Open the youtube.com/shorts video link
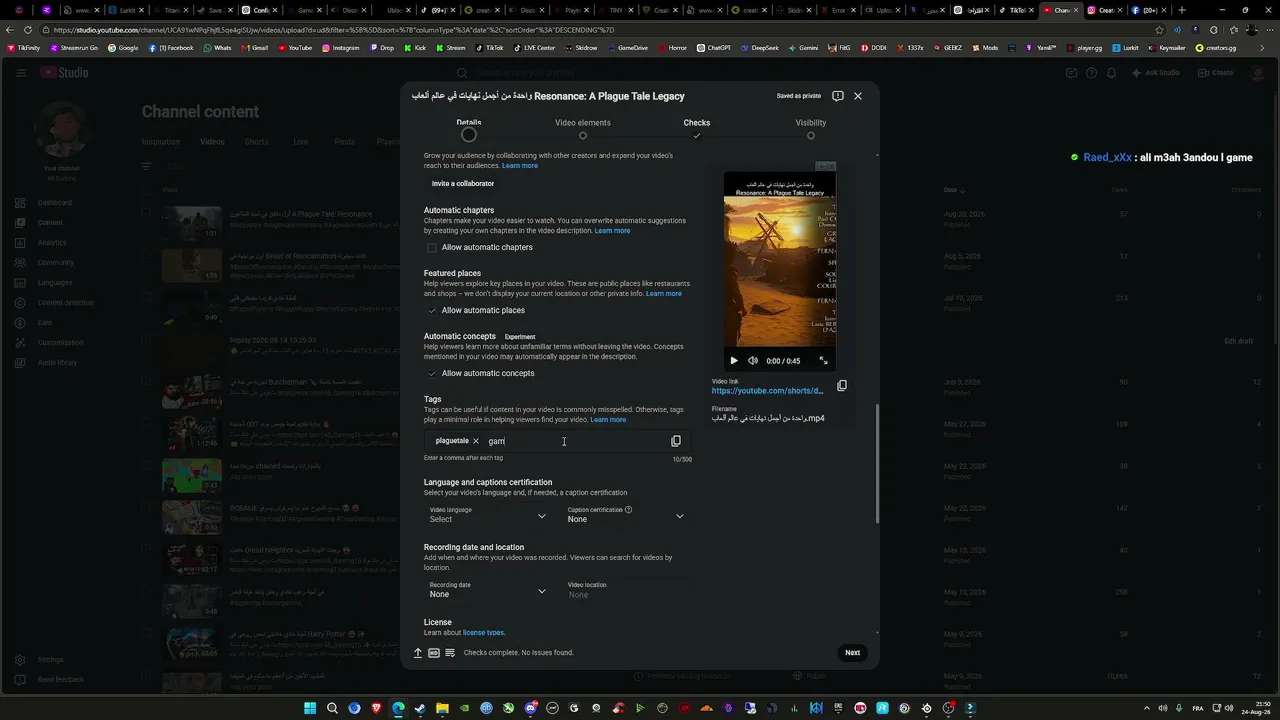The image size is (1280, 720). click(x=768, y=391)
